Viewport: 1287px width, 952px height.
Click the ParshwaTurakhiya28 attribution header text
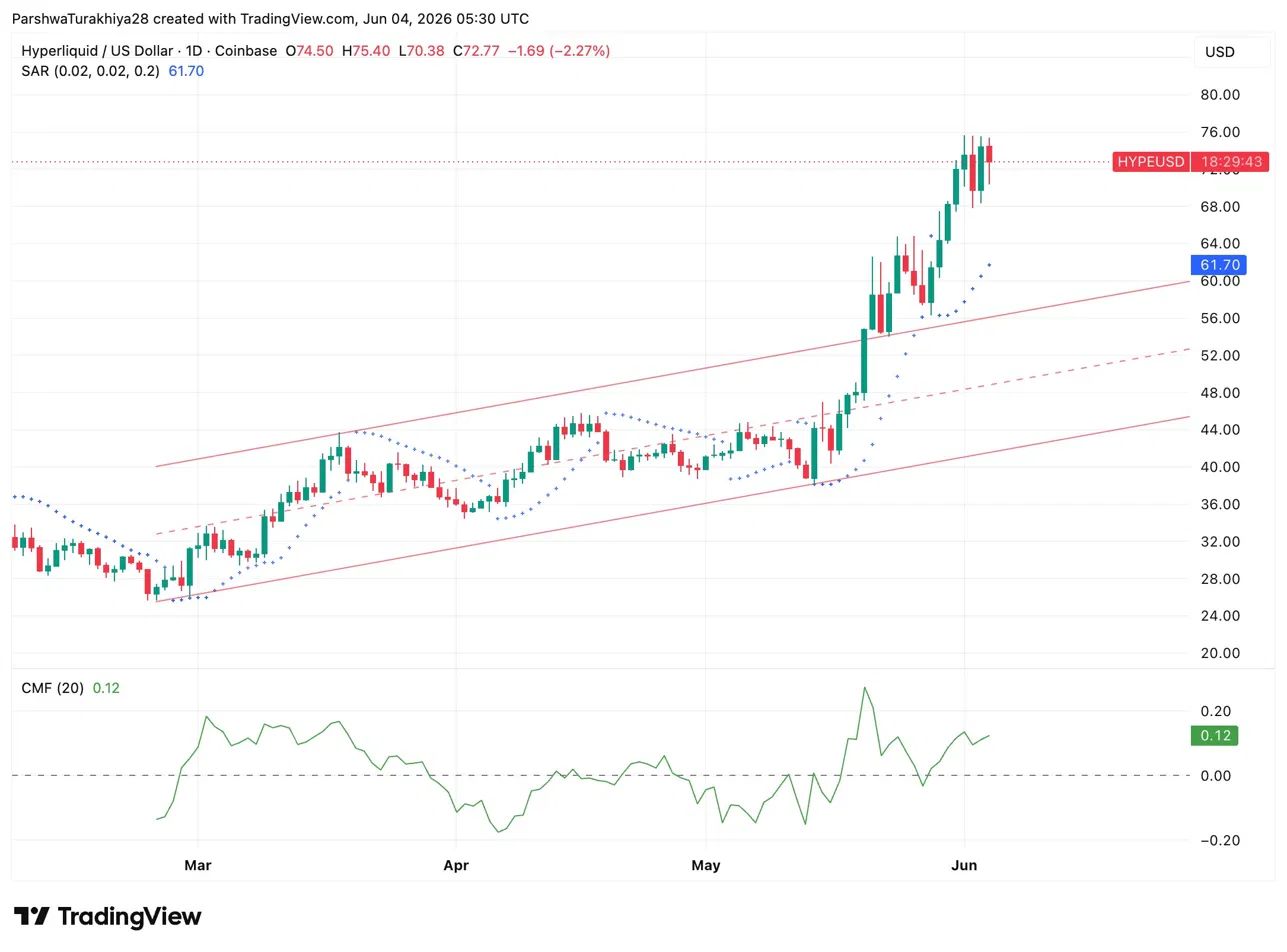pyautogui.click(x=270, y=18)
